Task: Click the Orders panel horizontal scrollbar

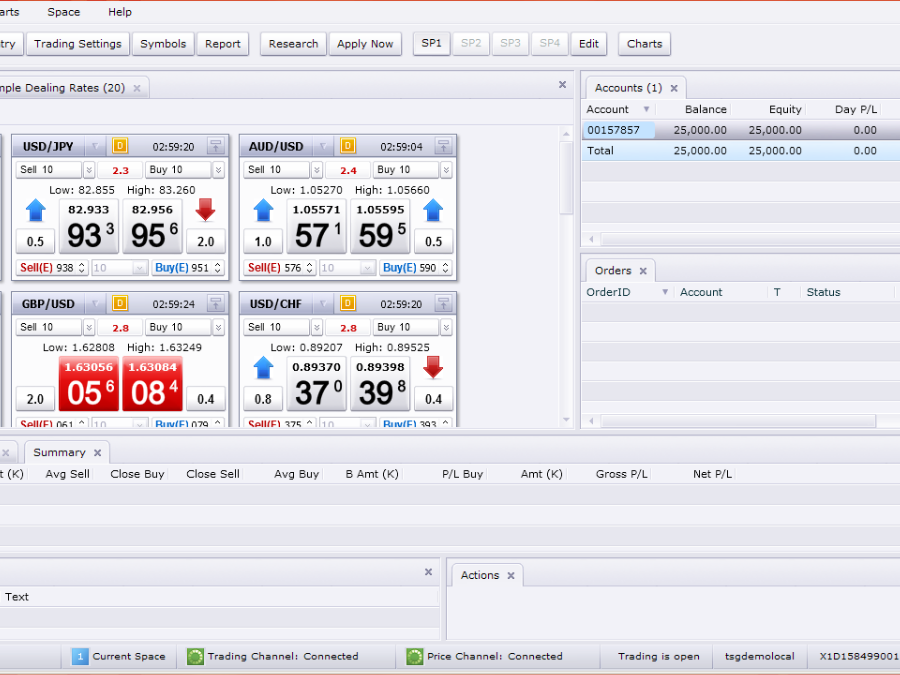Action: coord(738,421)
